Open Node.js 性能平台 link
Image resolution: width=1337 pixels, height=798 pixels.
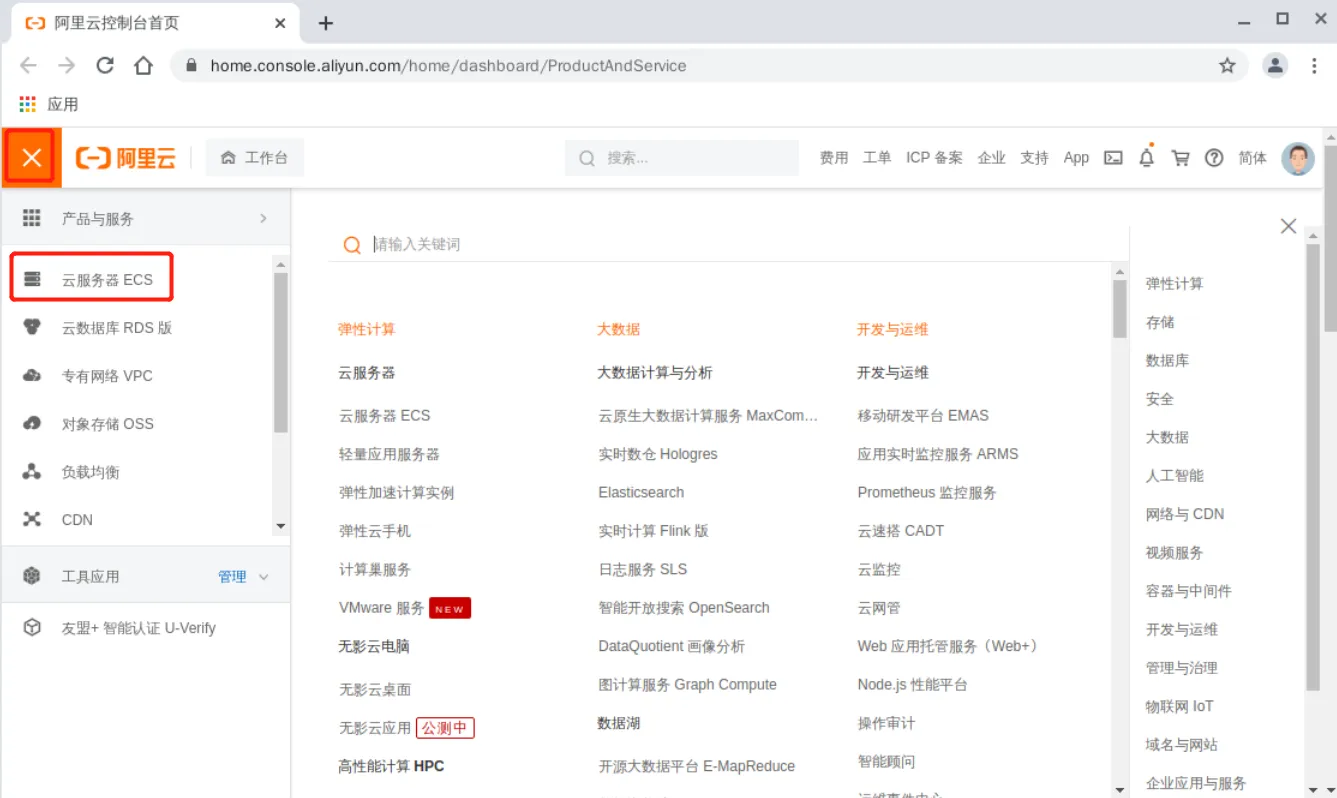(x=912, y=685)
